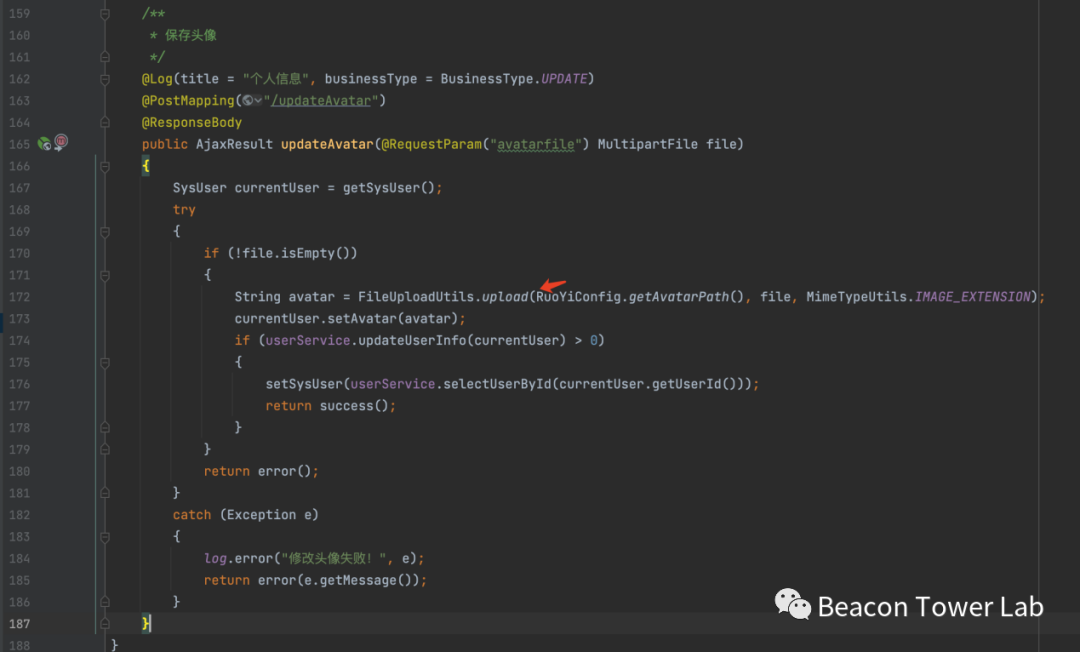Click the "修改头像失败！" string literal

pos(333,558)
